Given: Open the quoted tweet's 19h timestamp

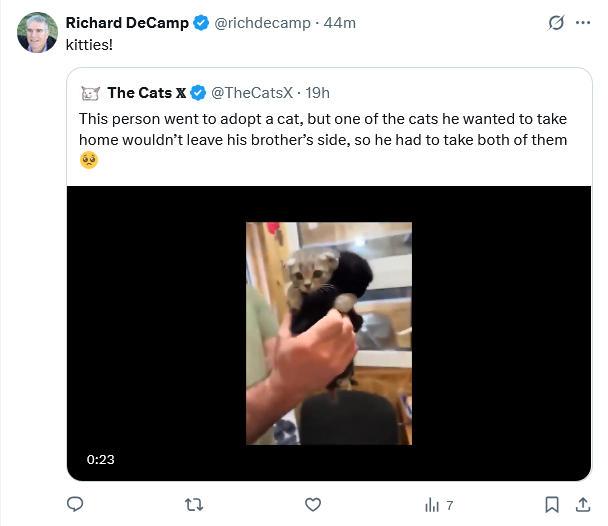Looking at the screenshot, I should click(x=317, y=93).
